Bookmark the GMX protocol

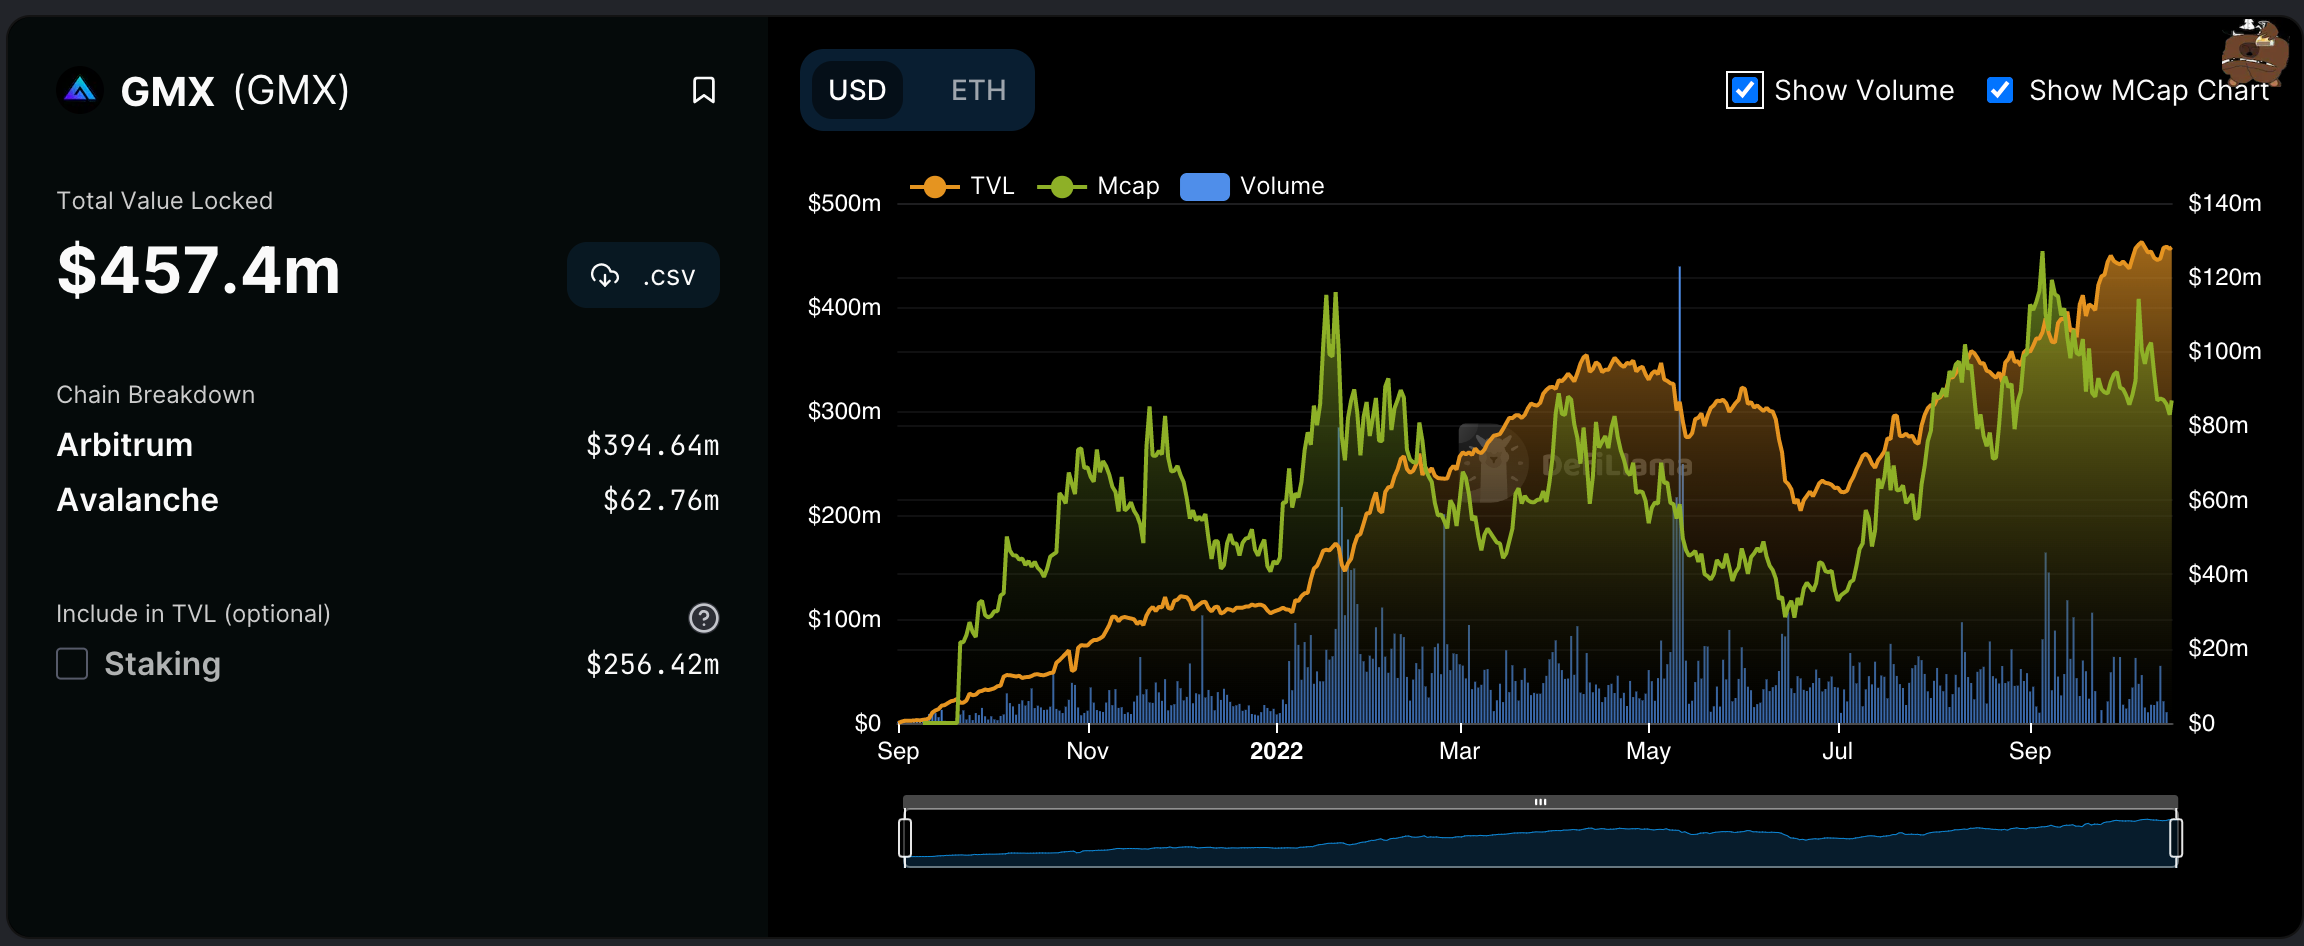click(x=704, y=90)
